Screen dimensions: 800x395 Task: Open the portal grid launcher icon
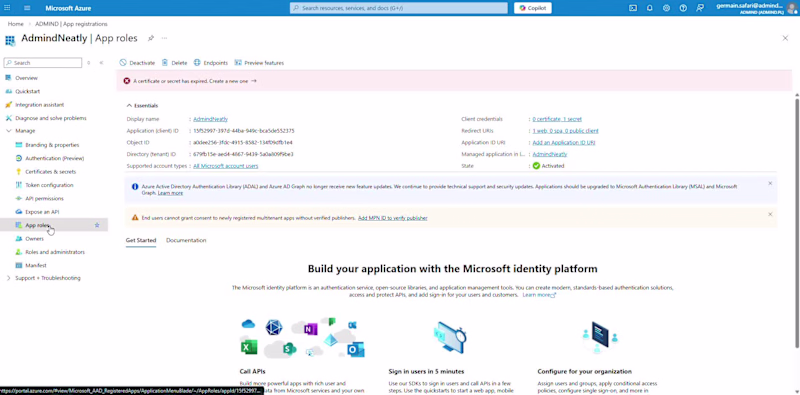[8, 8]
